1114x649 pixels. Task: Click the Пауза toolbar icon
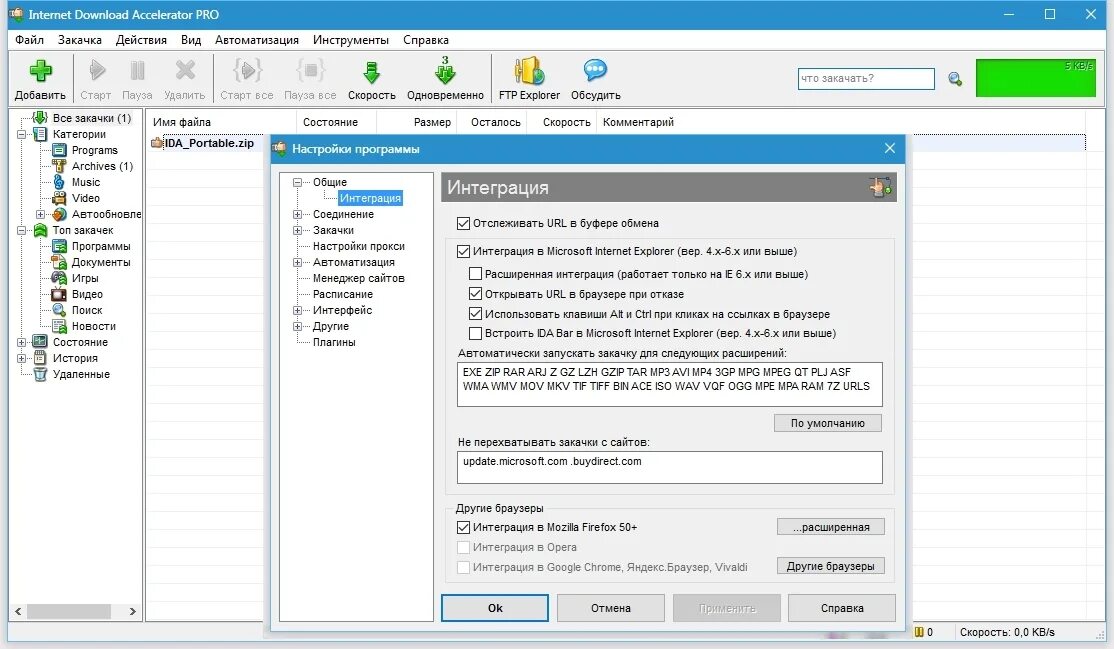137,70
